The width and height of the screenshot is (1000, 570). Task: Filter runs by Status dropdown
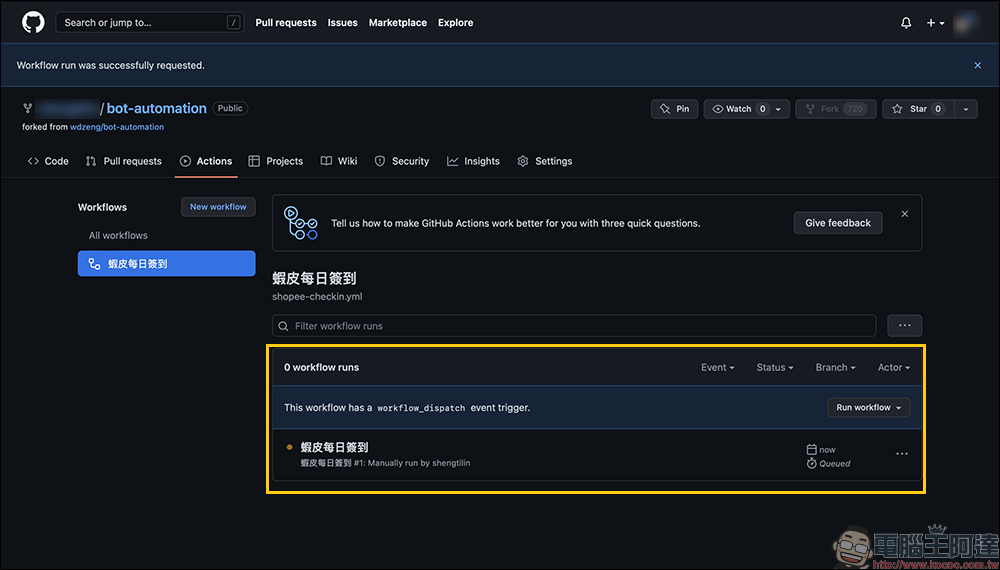click(774, 367)
